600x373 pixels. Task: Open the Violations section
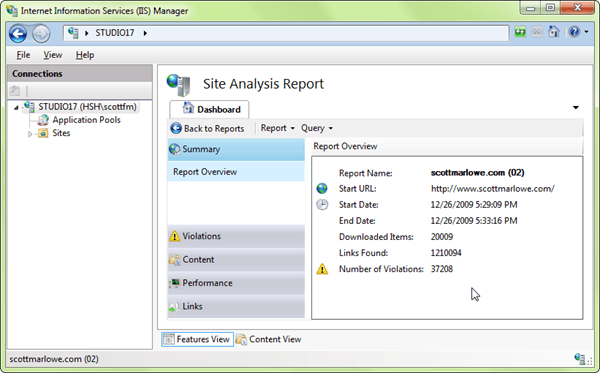(x=236, y=236)
